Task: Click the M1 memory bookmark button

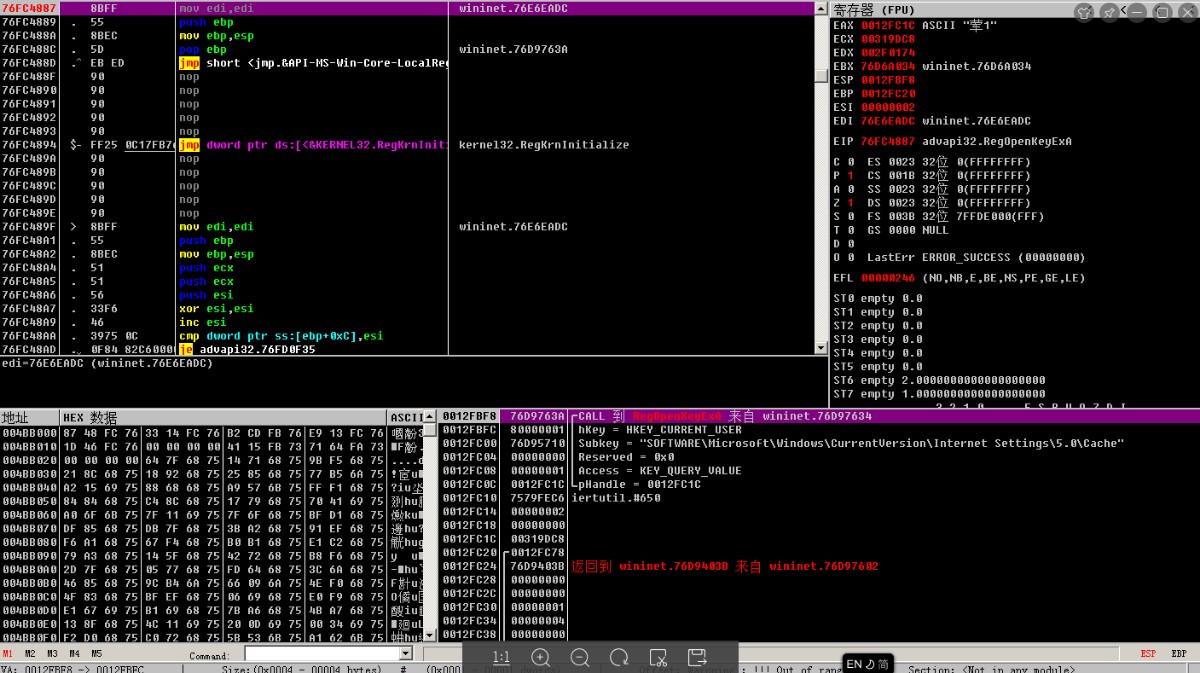Action: [x=8, y=654]
